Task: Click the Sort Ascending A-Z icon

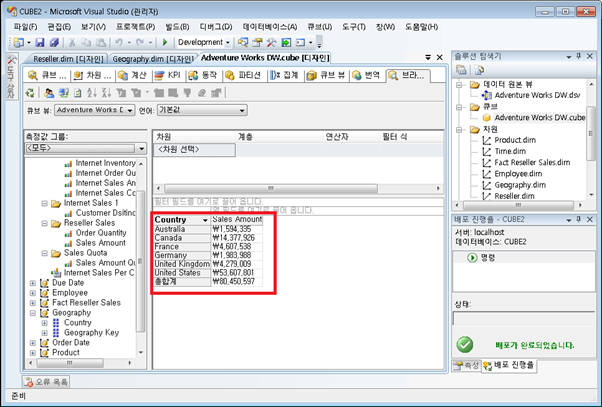Action: point(92,93)
